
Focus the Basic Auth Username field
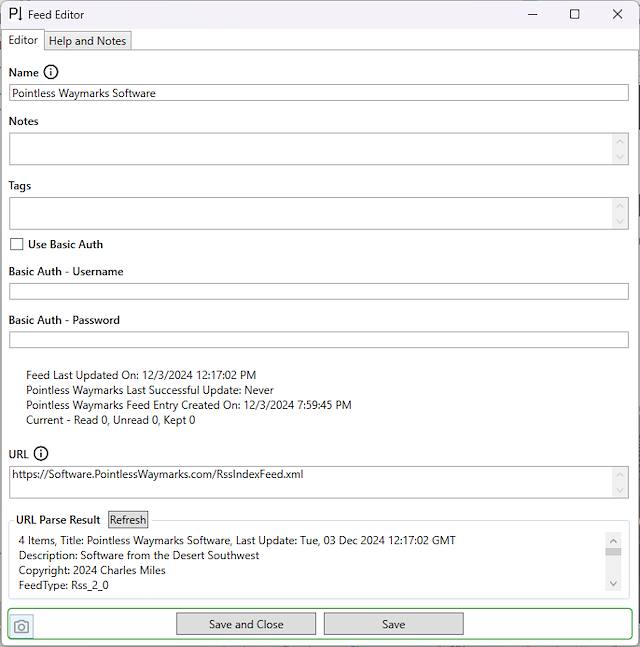(319, 291)
